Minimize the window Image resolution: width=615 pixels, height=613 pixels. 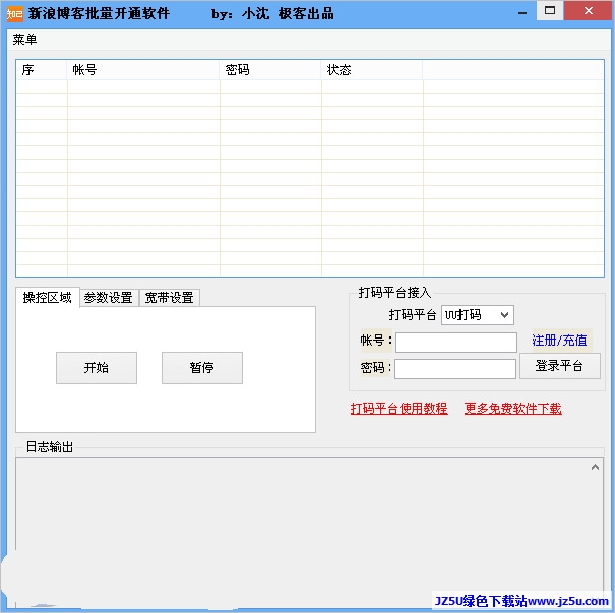[x=522, y=13]
